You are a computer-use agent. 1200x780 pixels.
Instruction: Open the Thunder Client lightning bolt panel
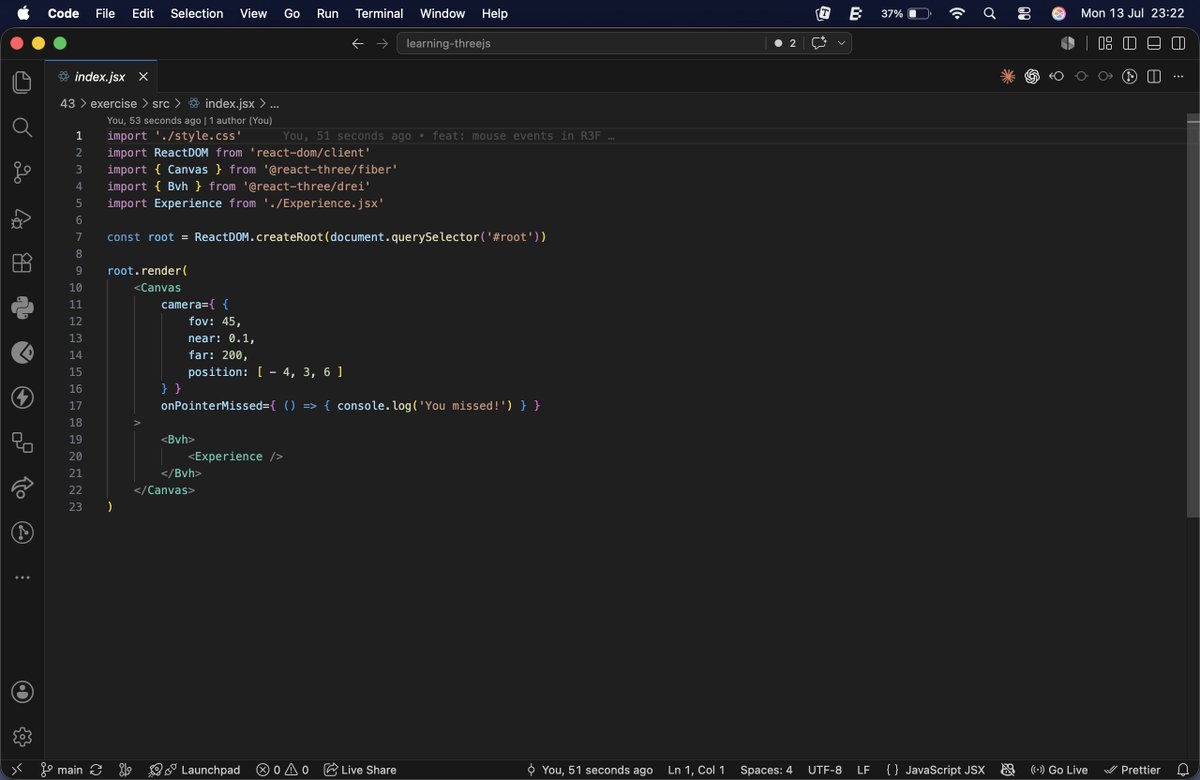[22, 398]
